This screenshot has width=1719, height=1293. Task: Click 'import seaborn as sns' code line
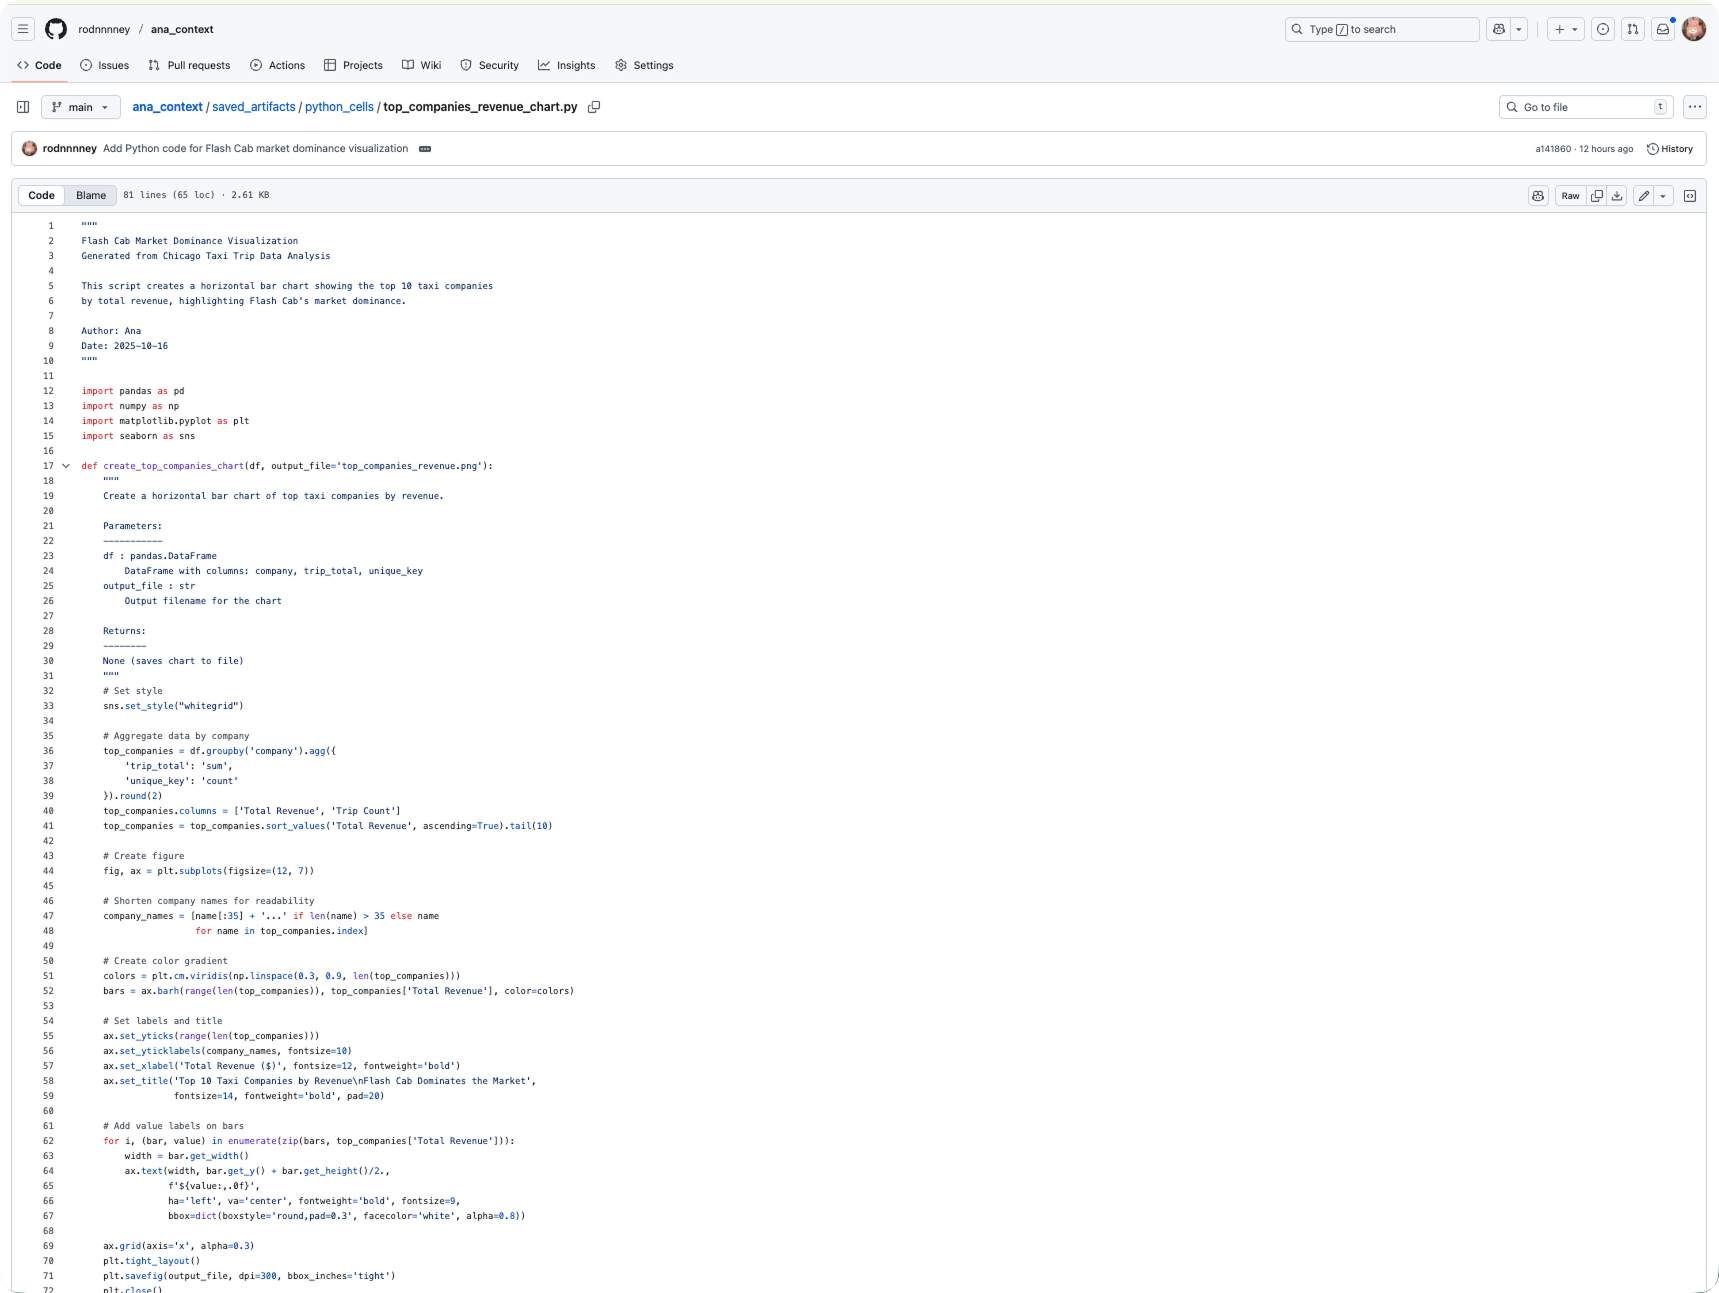pyautogui.click(x=138, y=436)
